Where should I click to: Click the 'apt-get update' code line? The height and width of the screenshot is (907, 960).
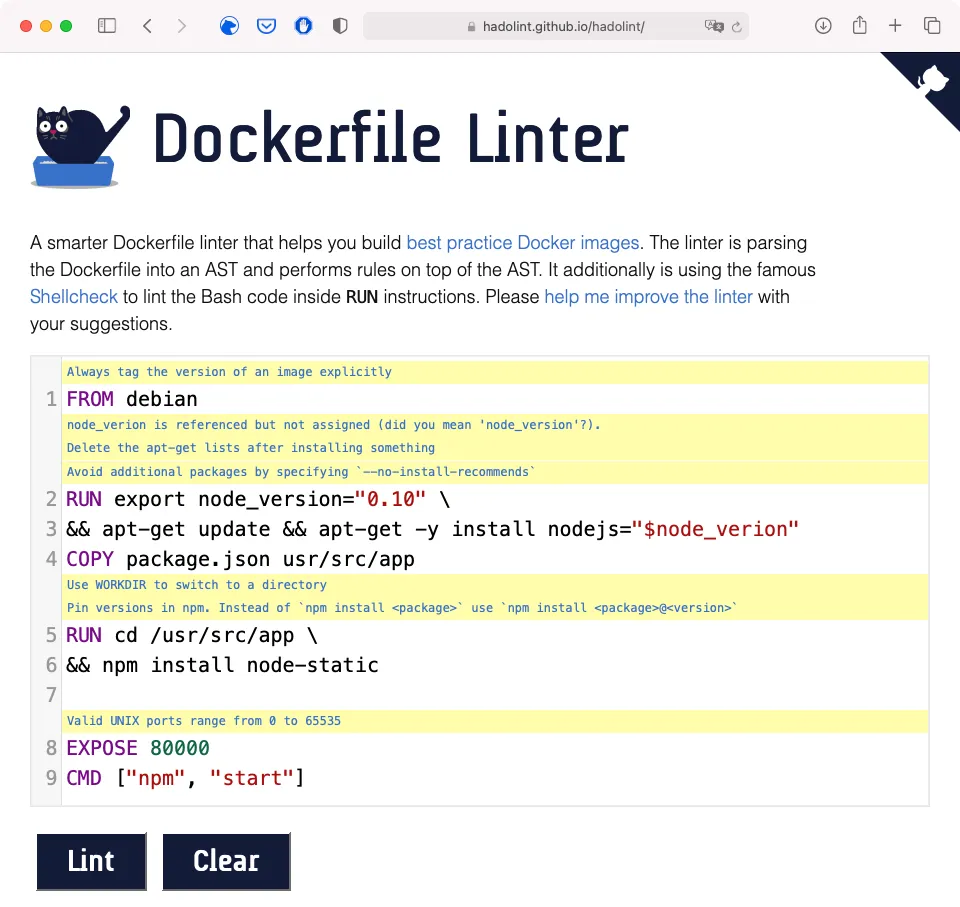click(x=495, y=529)
